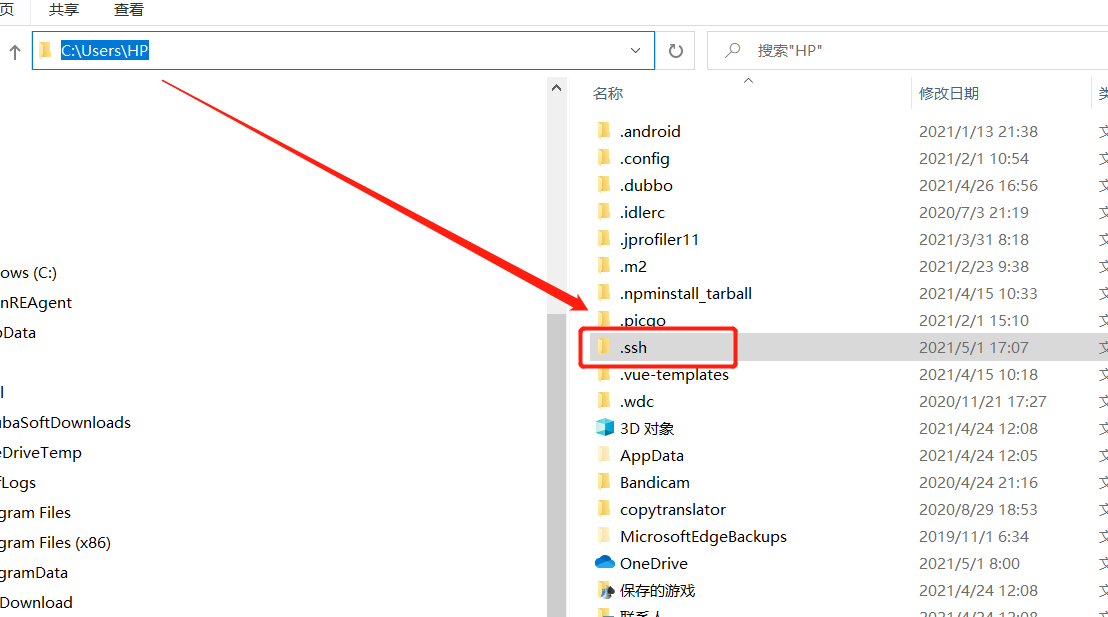Image resolution: width=1108 pixels, height=617 pixels.
Task: Select the .ssh folder name
Action: pyautogui.click(x=633, y=348)
